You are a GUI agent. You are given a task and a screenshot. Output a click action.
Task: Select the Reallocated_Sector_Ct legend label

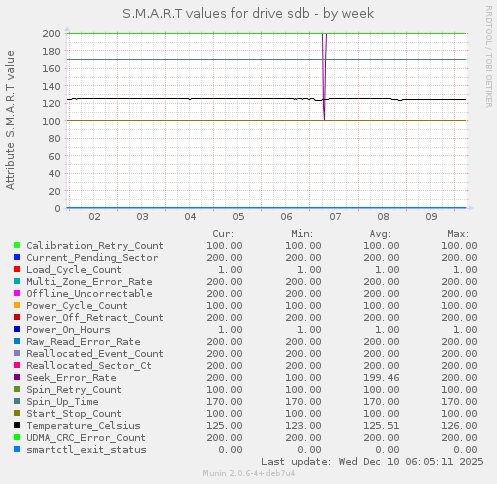(x=89, y=366)
